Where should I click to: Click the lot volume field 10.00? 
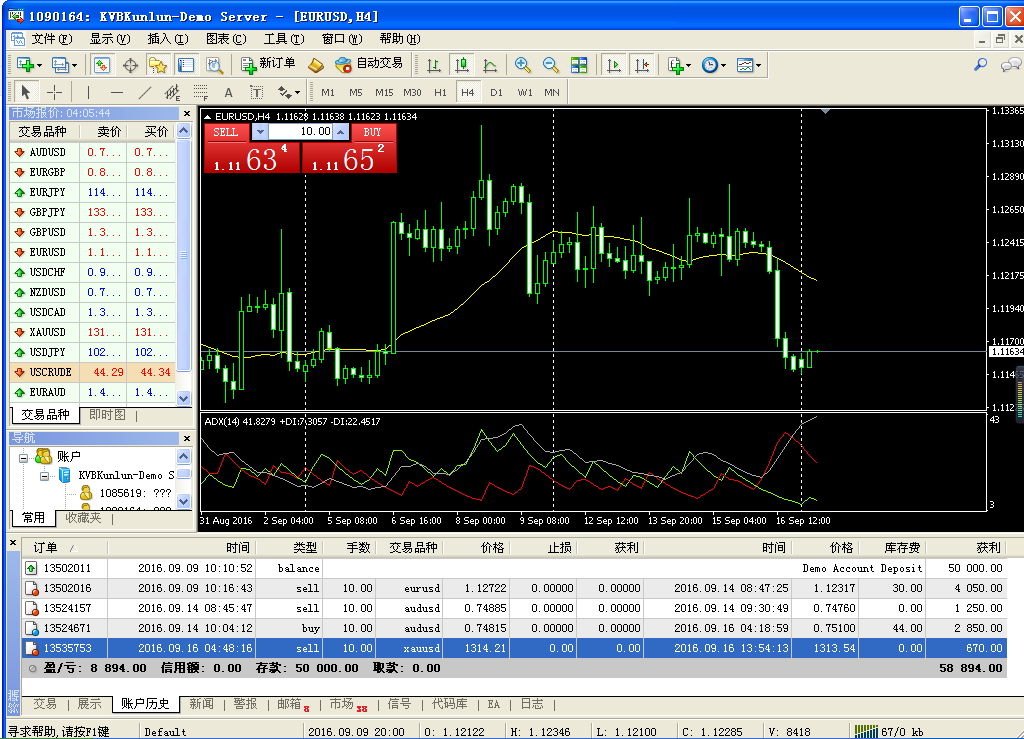(x=301, y=132)
